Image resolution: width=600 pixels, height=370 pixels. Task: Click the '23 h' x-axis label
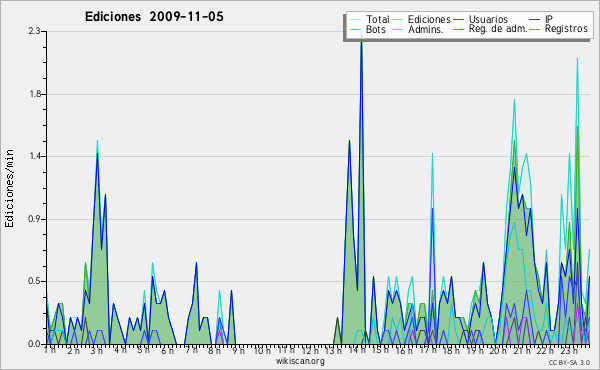point(569,350)
